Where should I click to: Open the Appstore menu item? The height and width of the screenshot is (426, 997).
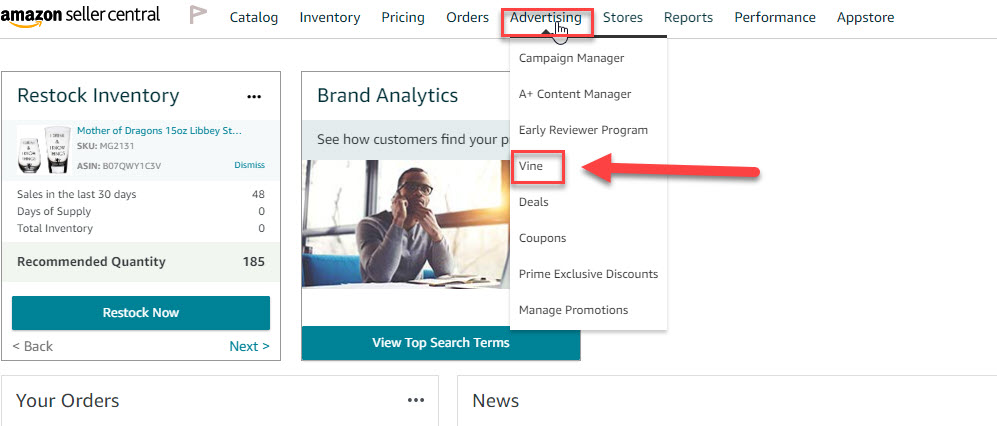point(865,17)
